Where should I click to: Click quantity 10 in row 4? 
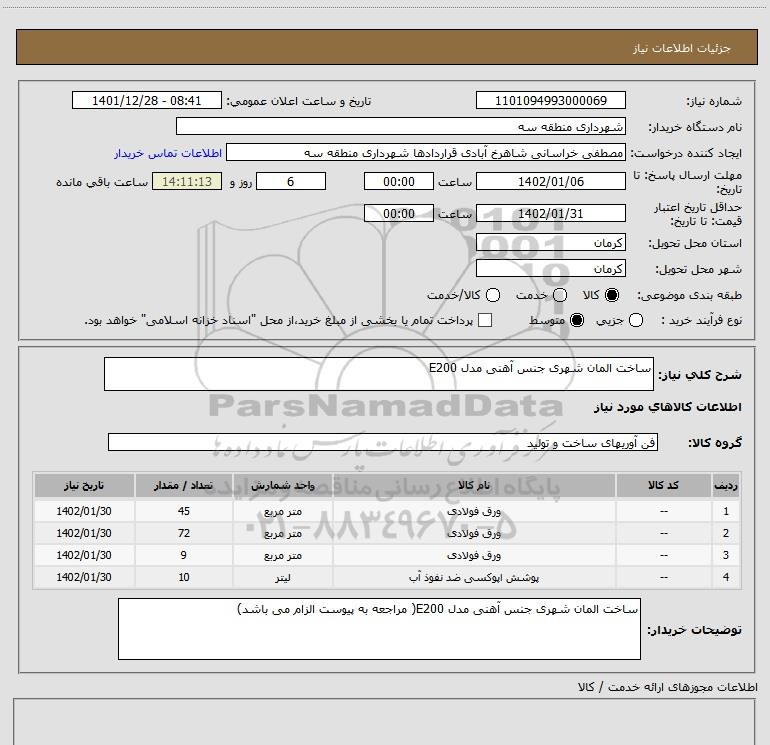click(184, 578)
